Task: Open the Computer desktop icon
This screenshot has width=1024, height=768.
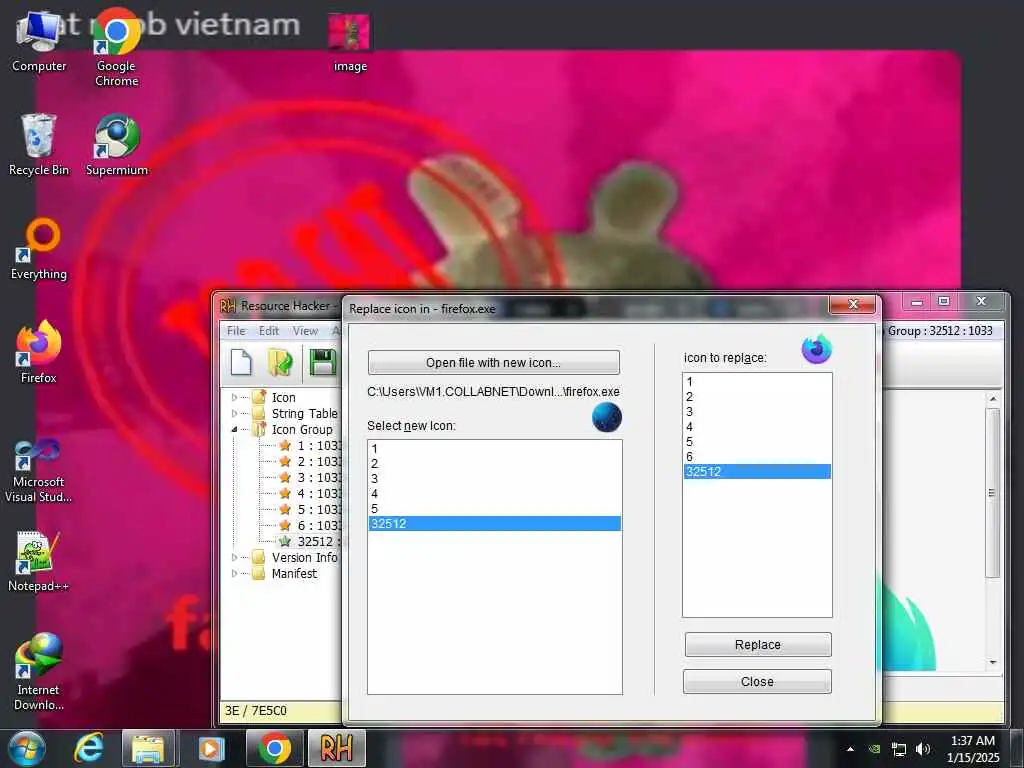Action: [x=39, y=41]
